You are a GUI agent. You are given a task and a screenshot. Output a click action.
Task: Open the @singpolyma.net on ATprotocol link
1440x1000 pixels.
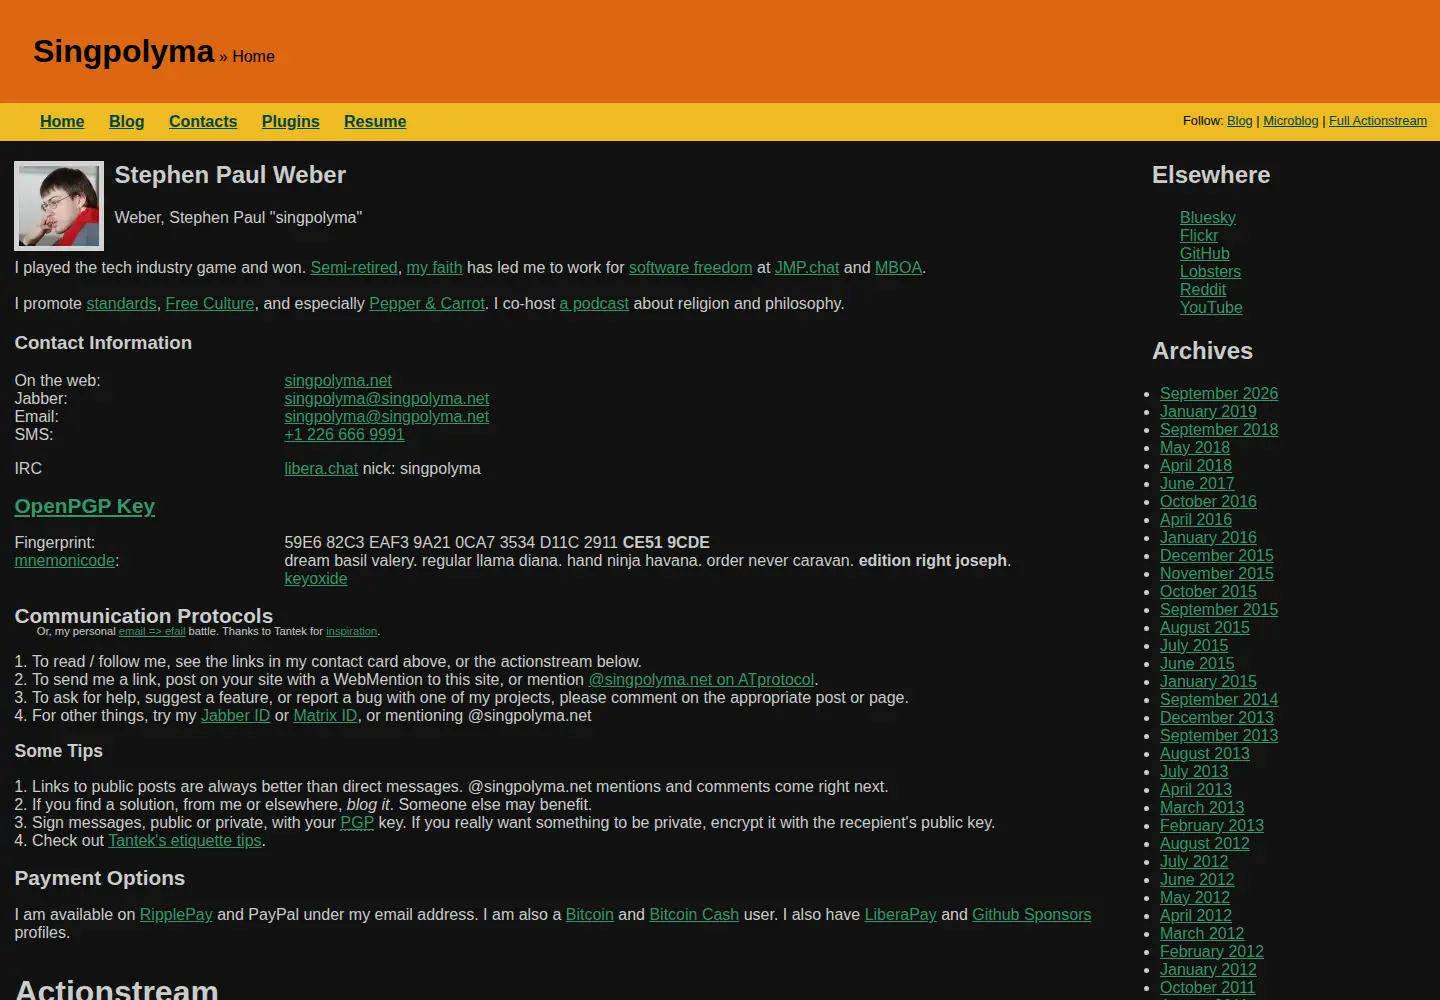point(701,680)
